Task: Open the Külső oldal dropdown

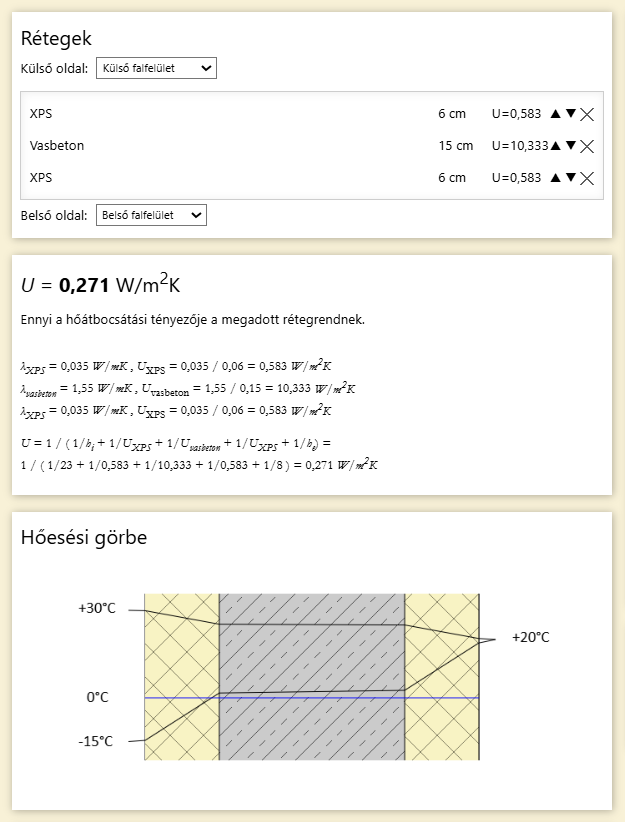Action: [156, 68]
